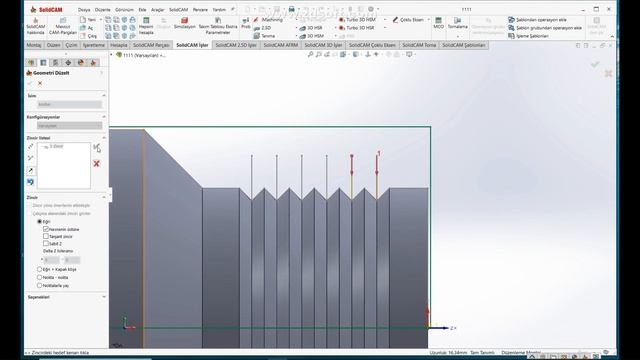Collapse the Konfigürasyonlar section
This screenshot has width=640, height=360.
point(104,117)
